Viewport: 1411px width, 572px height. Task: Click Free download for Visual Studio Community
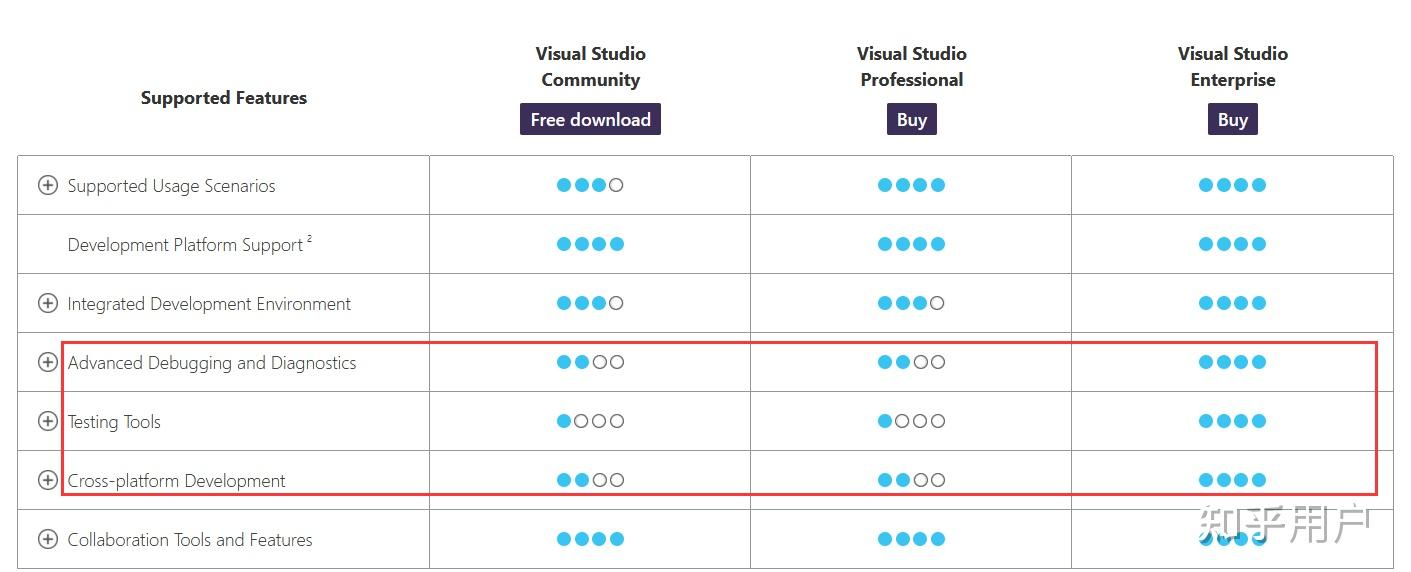coord(590,119)
